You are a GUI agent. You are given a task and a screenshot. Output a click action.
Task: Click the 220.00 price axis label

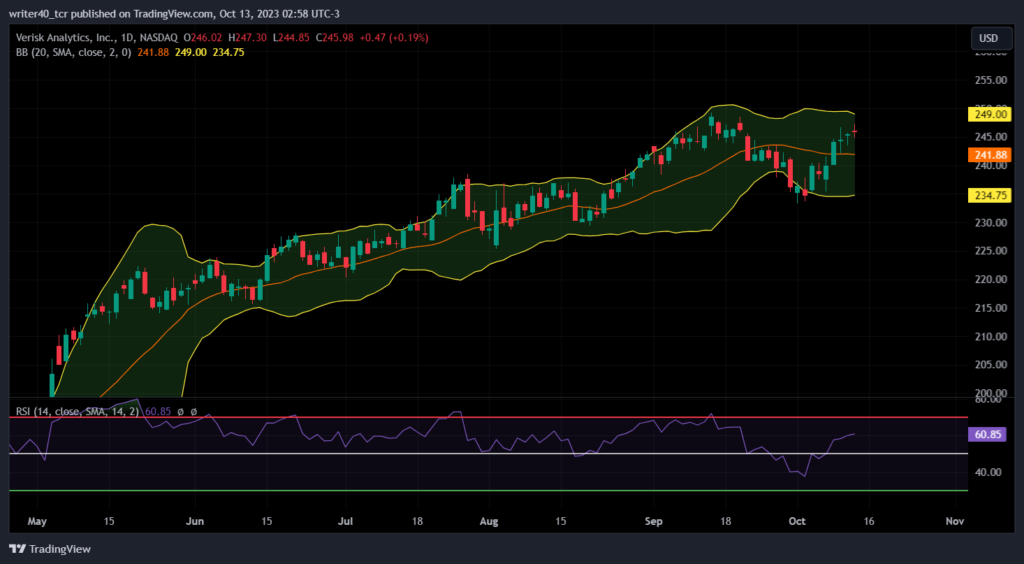991,279
